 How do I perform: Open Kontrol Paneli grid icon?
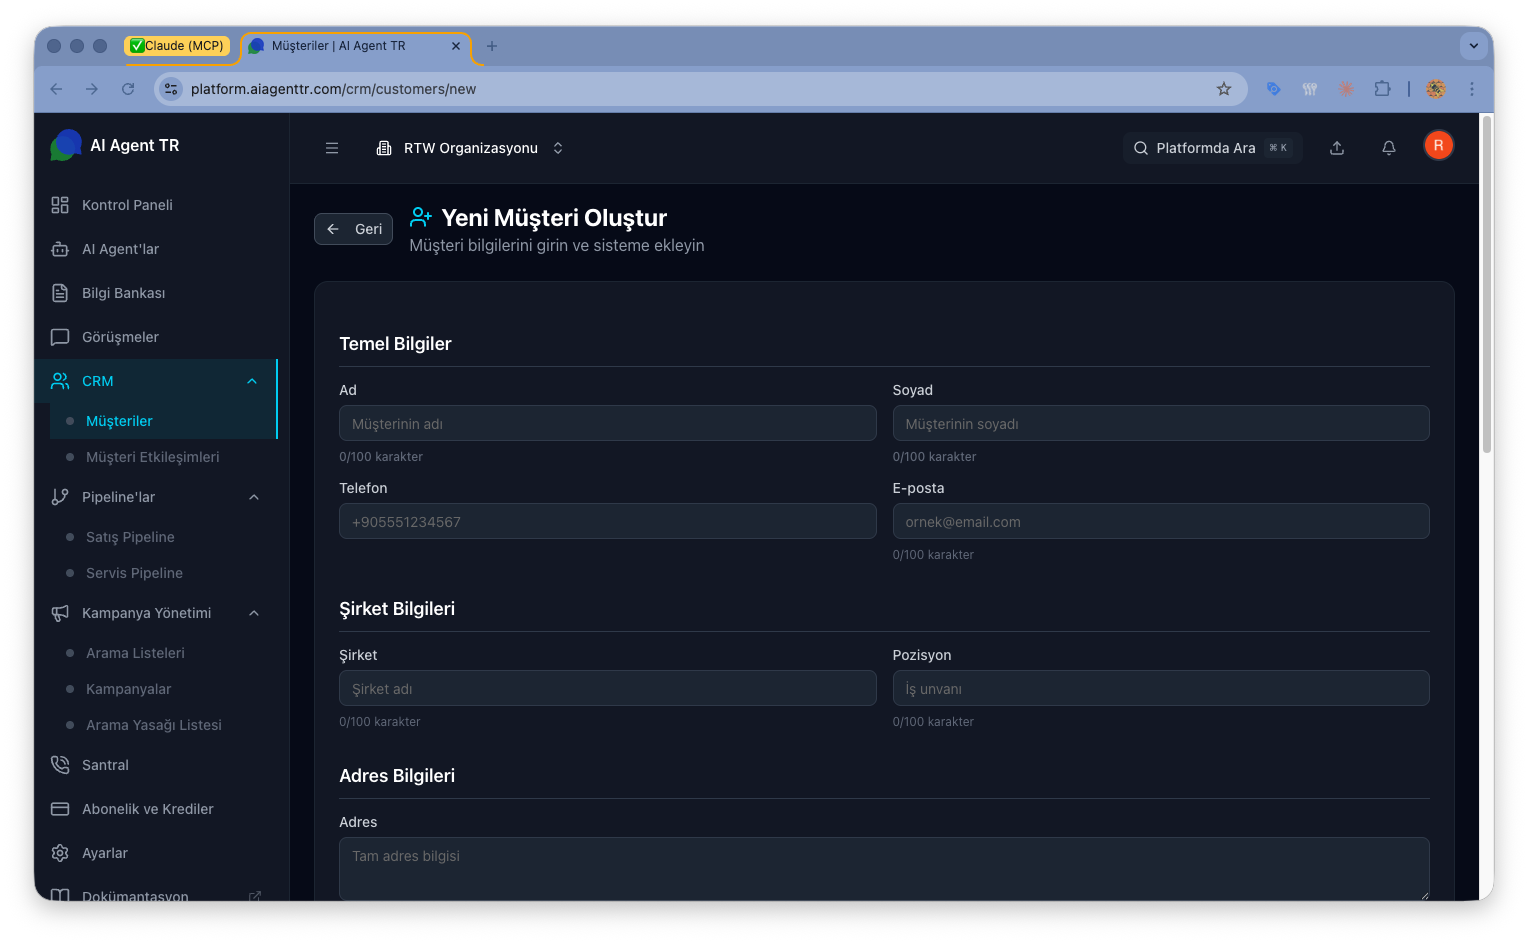[x=60, y=205]
